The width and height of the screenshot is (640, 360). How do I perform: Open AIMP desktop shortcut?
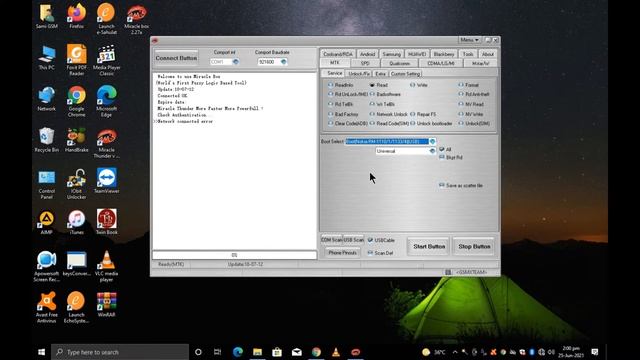point(47,222)
